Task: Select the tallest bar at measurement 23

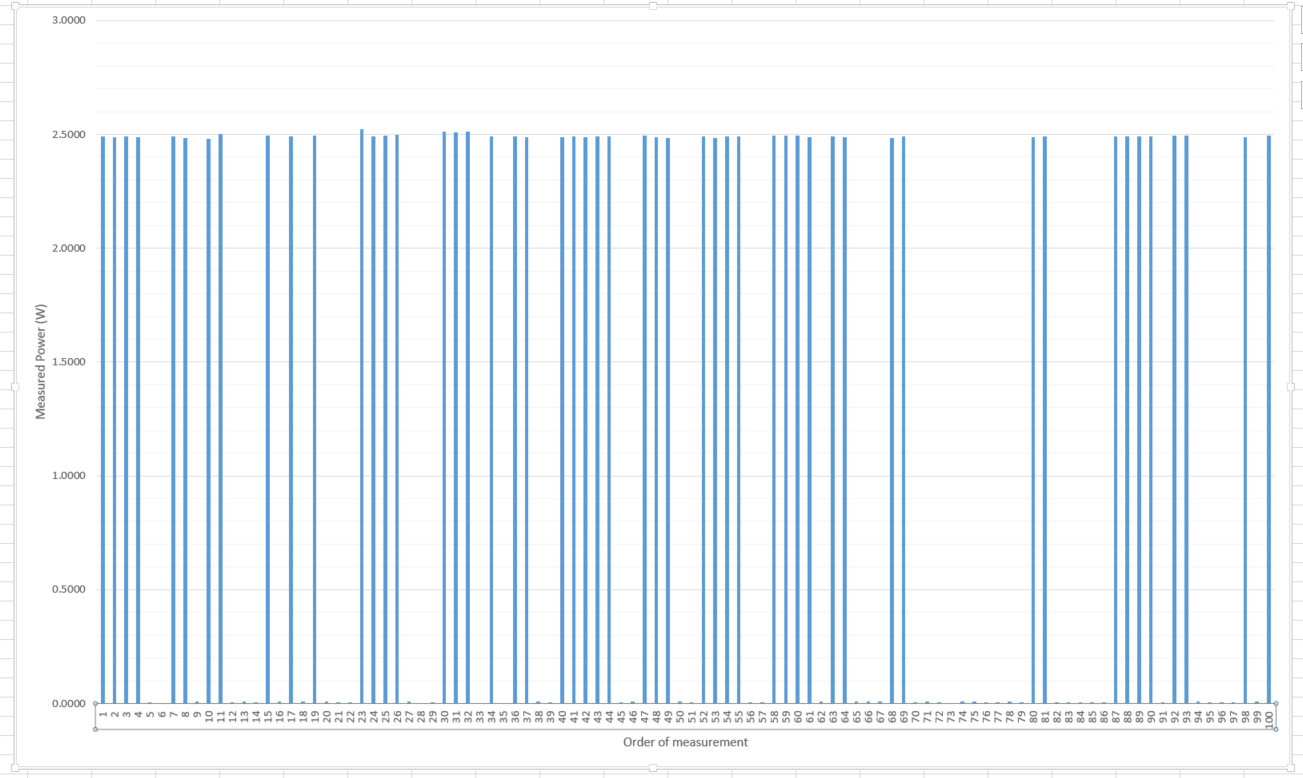Action: coord(362,416)
